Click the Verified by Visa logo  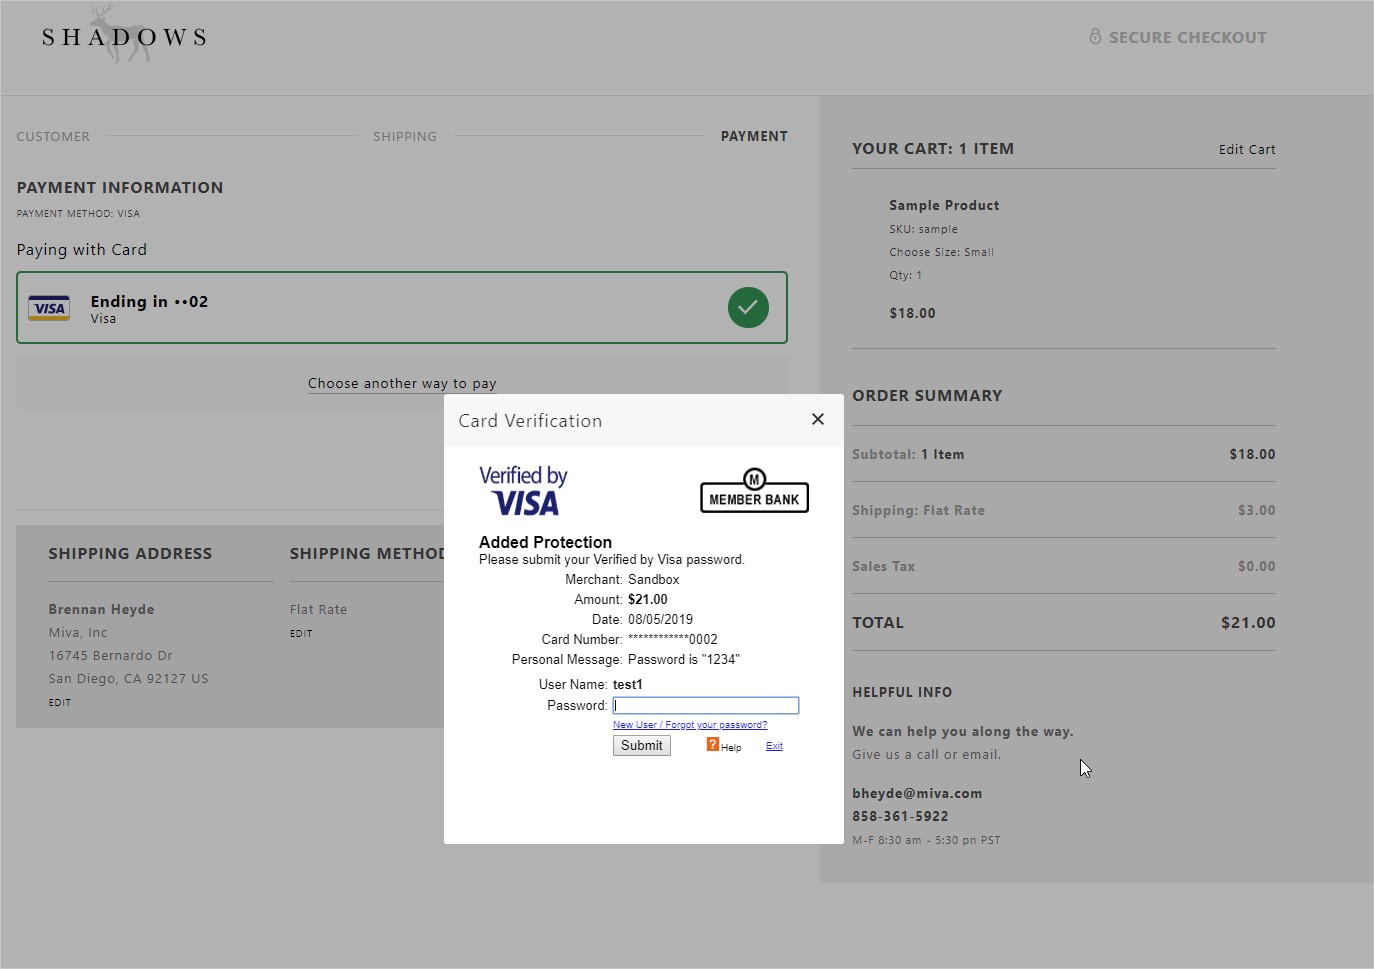tap(523, 489)
